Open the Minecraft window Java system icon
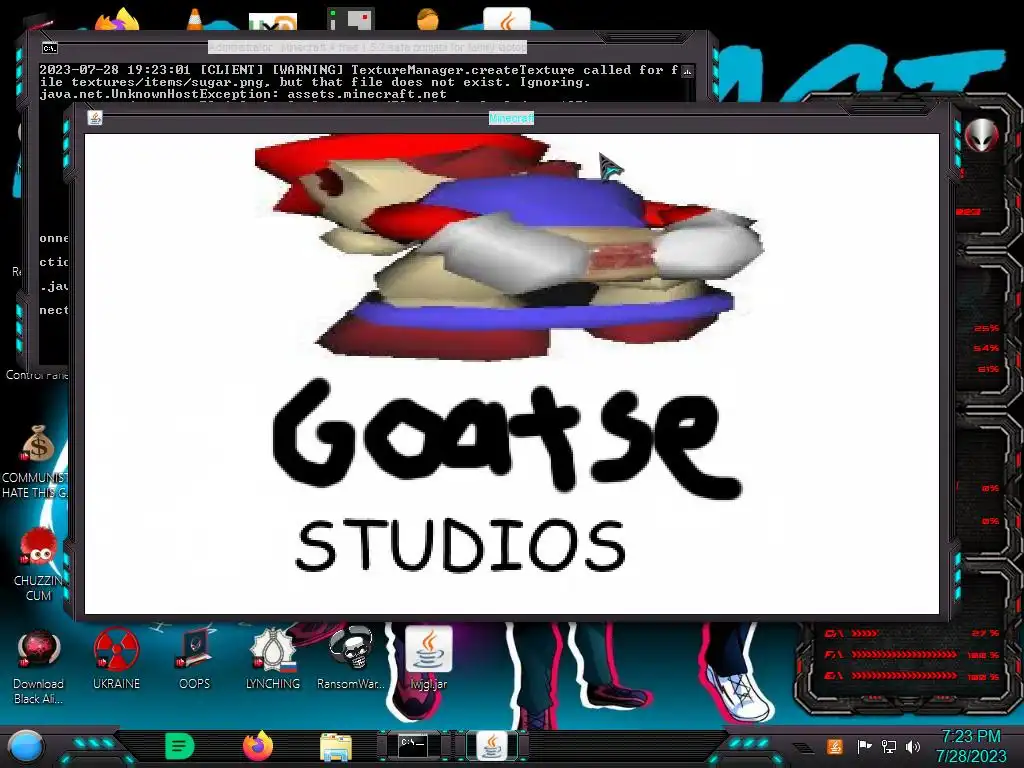The height and width of the screenshot is (768, 1024). click(95, 118)
